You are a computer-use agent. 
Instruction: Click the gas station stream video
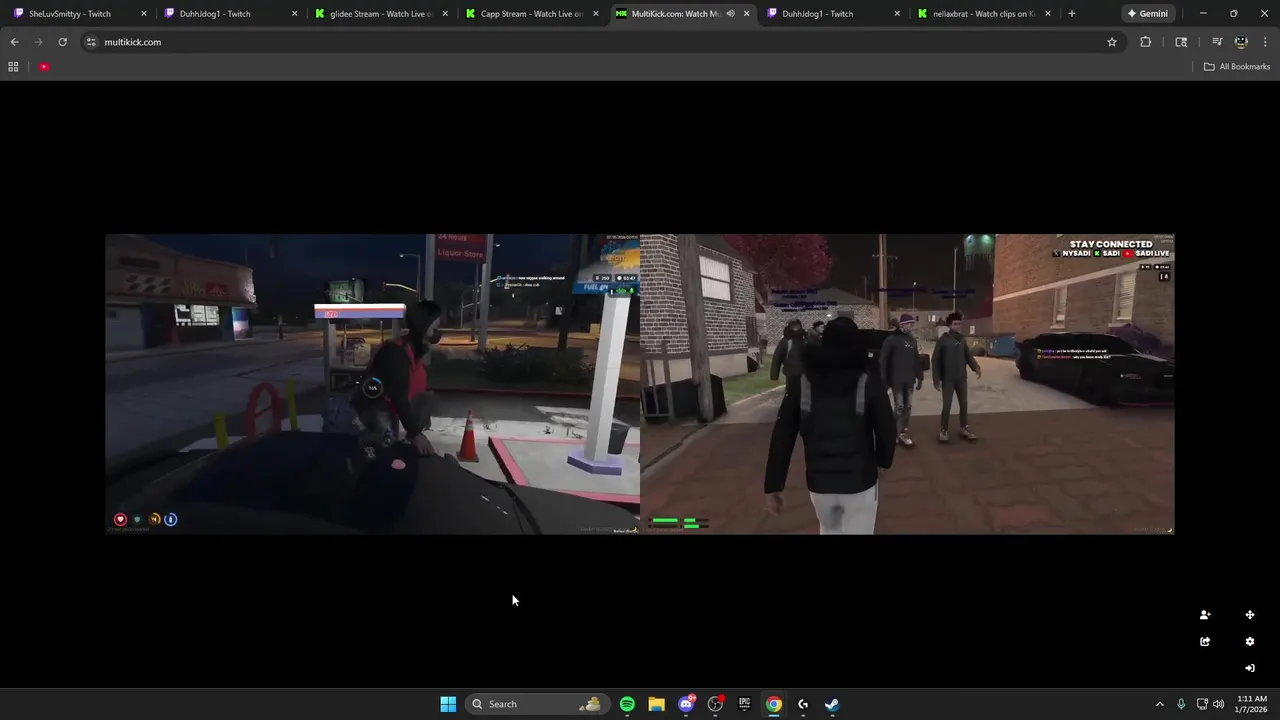point(372,384)
